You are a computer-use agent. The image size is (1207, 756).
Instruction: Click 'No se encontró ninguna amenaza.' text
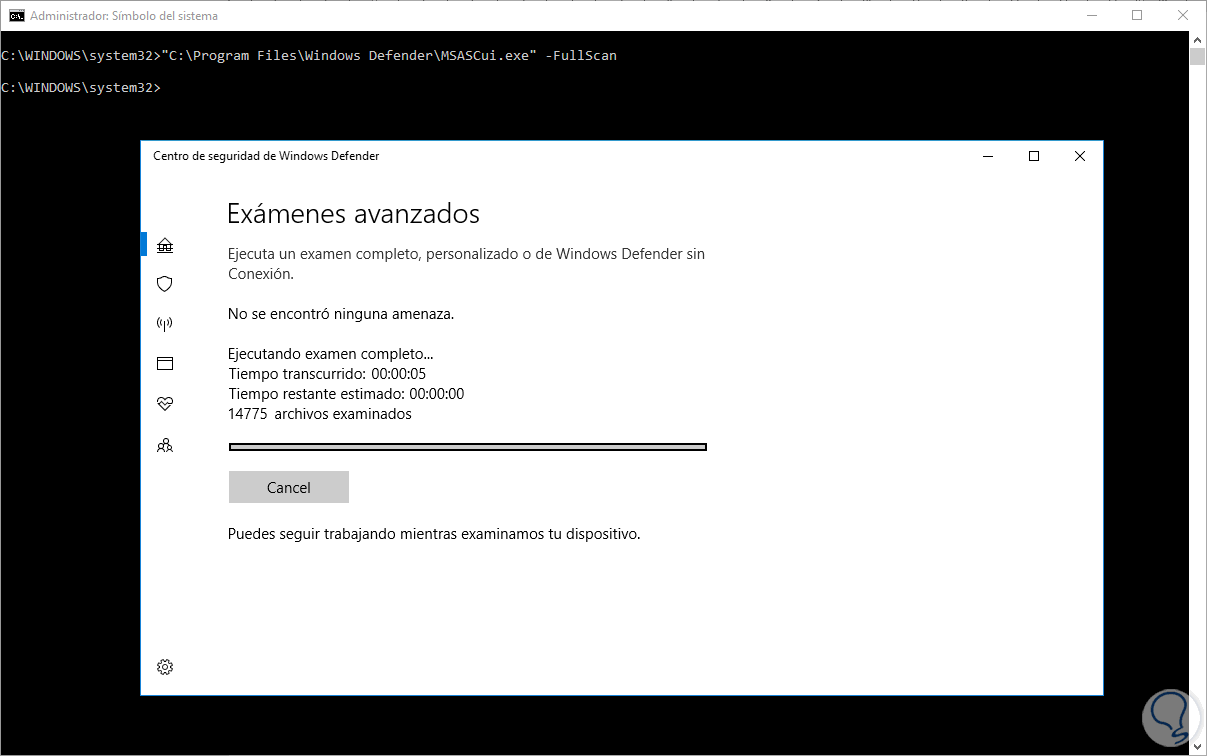pos(341,314)
